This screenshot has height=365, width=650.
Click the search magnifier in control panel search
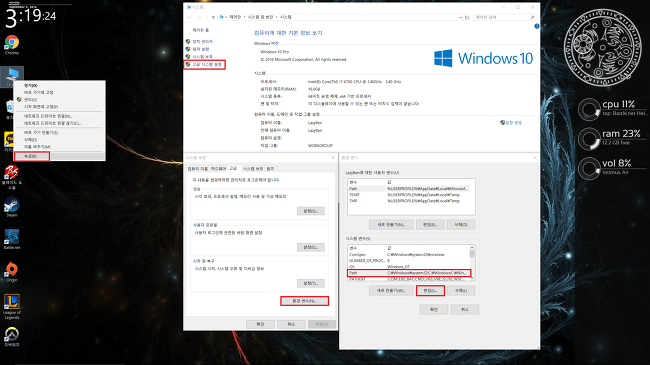tap(532, 17)
